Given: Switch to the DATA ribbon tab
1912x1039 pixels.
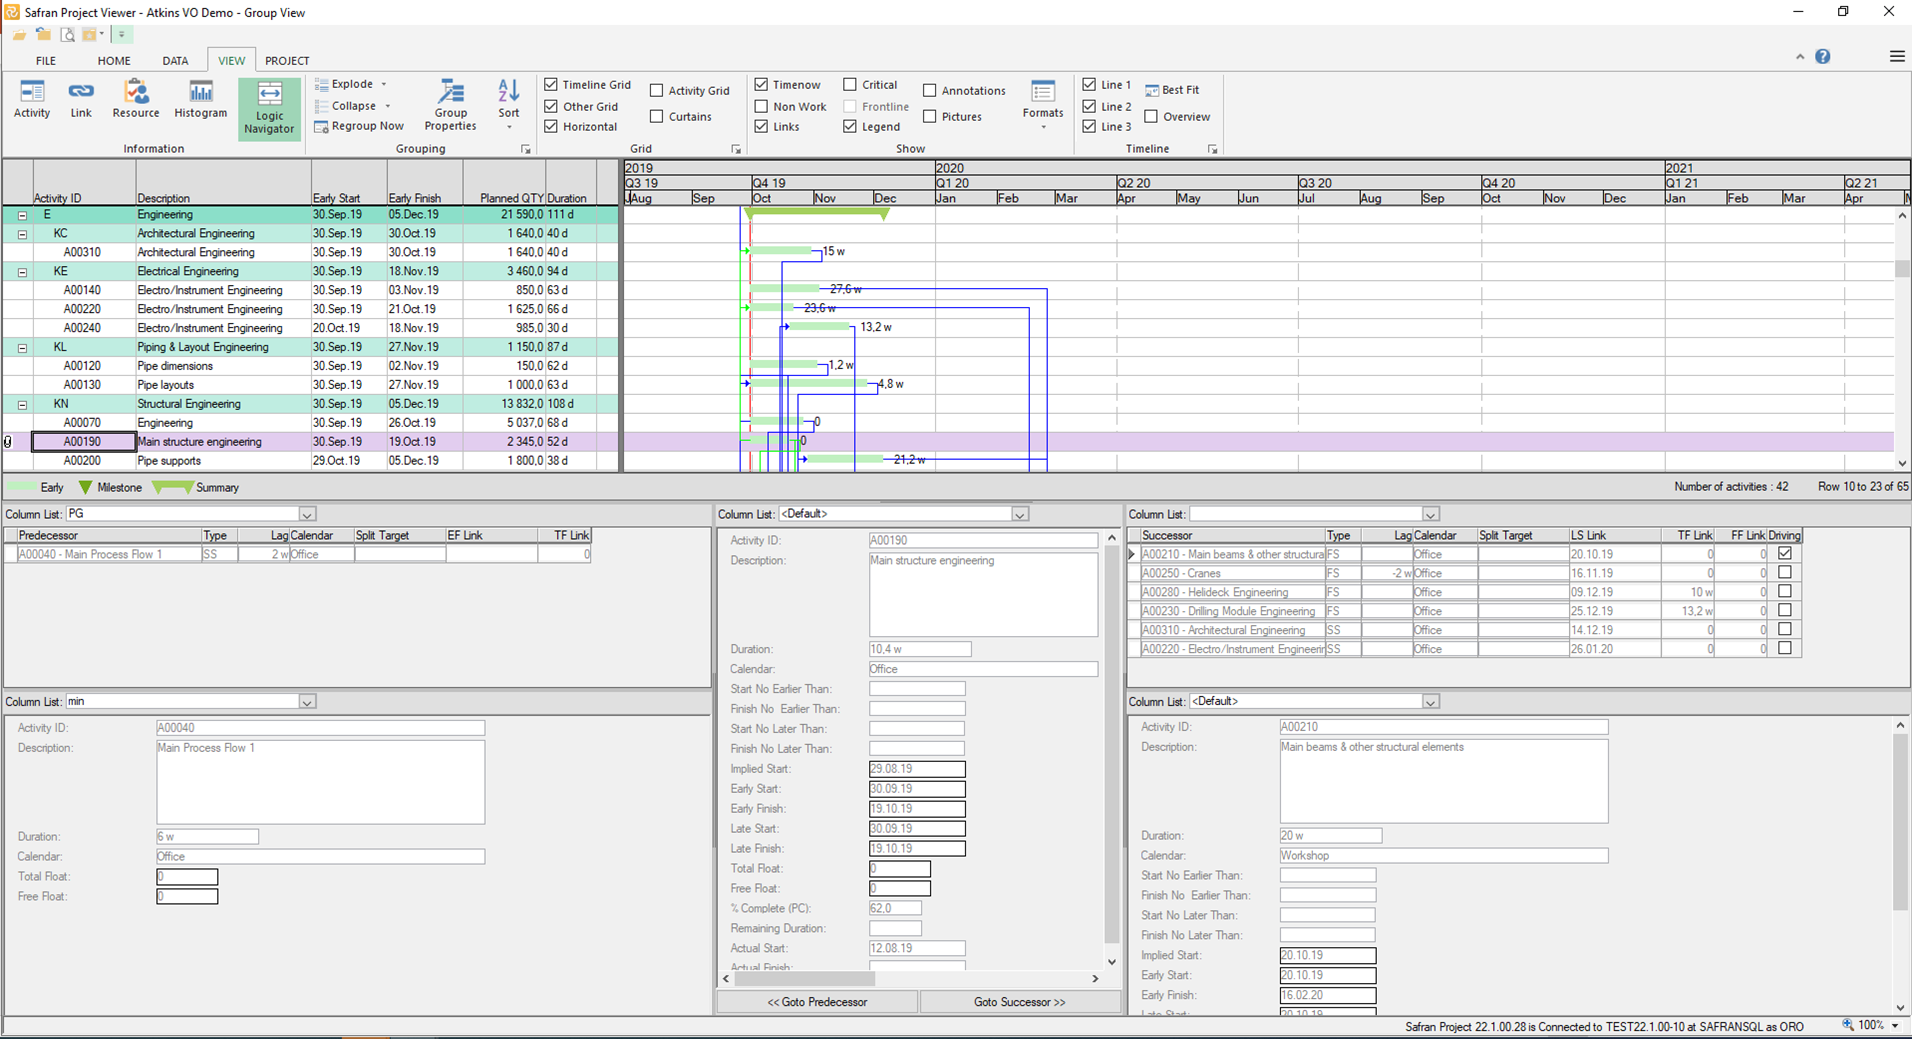Looking at the screenshot, I should click(175, 61).
